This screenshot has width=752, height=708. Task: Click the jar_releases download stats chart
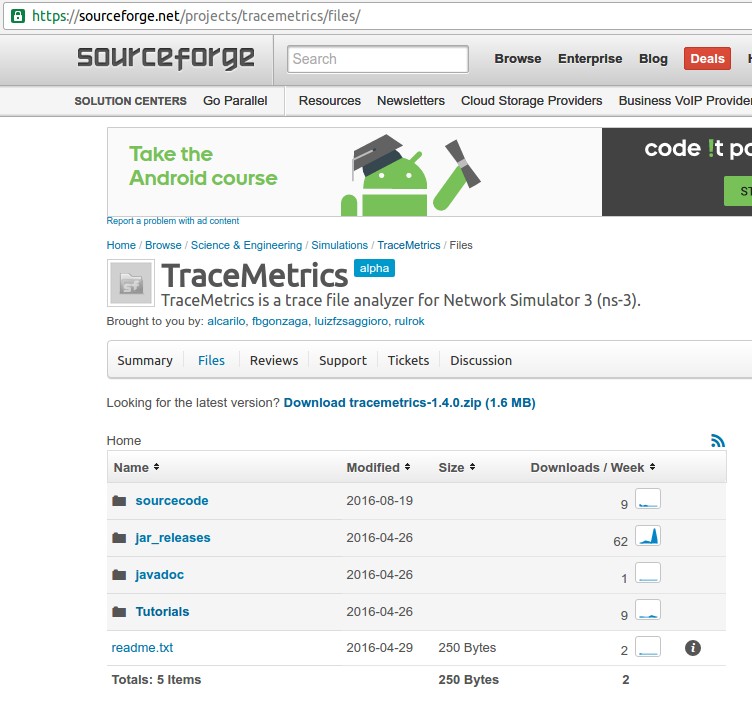pyautogui.click(x=648, y=537)
